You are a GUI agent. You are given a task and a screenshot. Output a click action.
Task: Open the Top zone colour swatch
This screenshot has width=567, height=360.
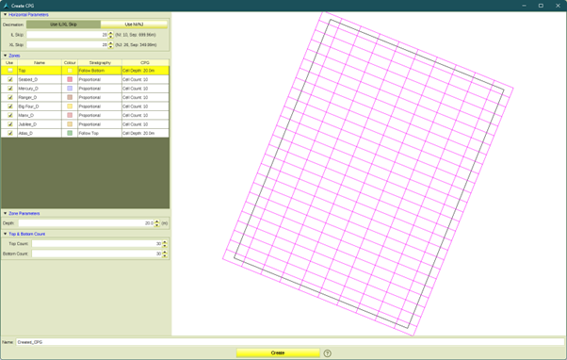70,70
